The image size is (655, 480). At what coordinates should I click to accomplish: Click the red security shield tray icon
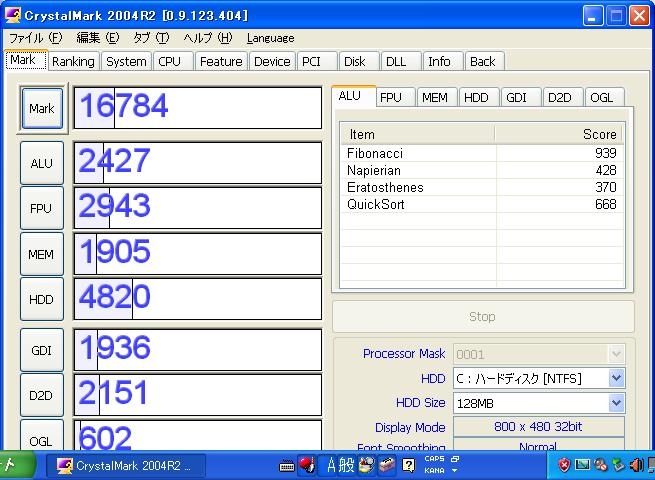565,465
